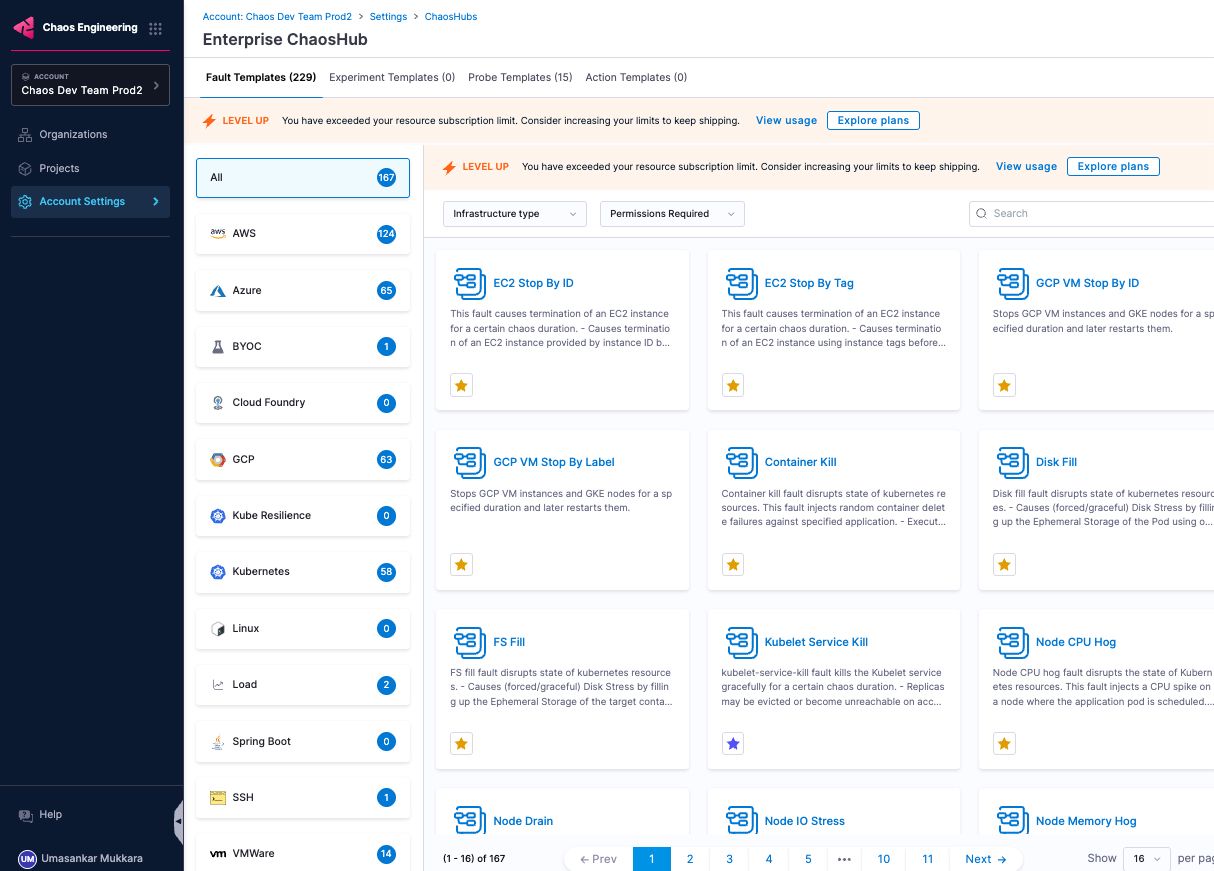Click the Kube Resilience icon
1214x871 pixels.
point(218,516)
